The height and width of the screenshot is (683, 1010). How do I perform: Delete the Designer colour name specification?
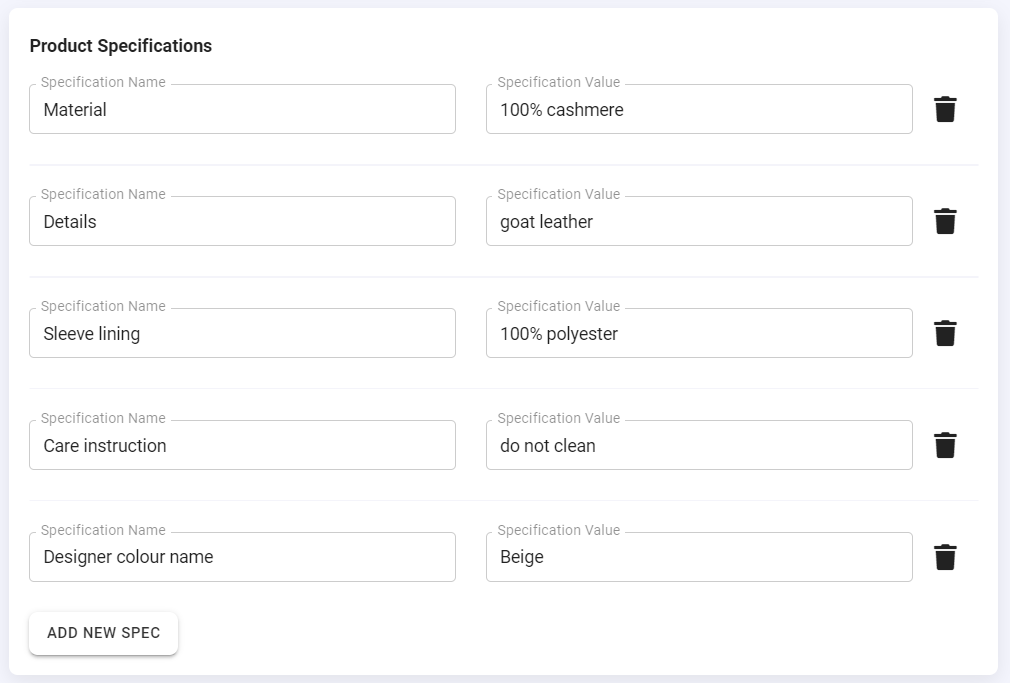coord(945,557)
